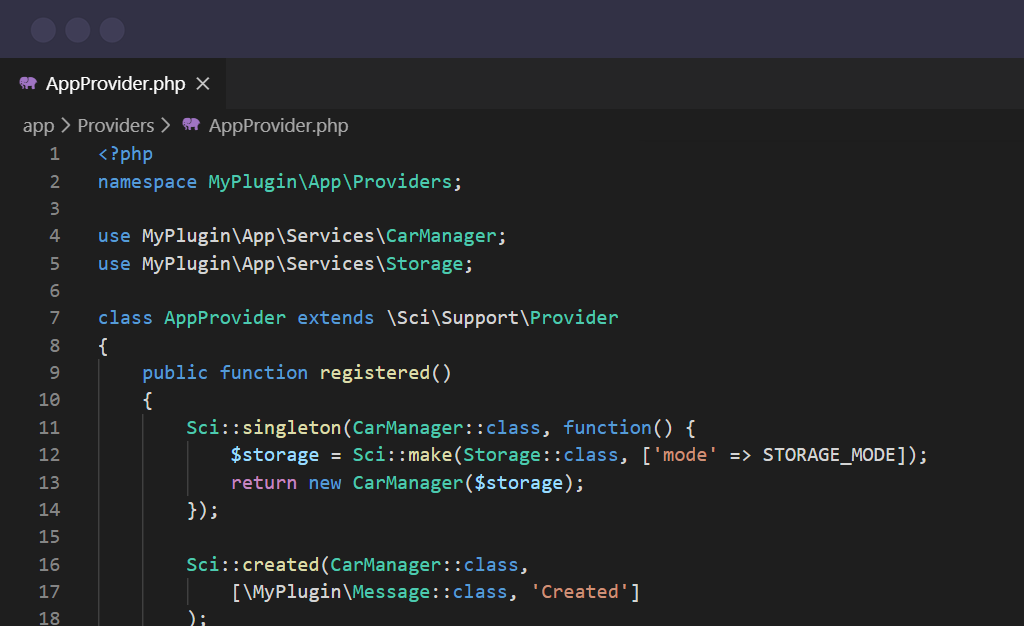Click the 'new' keyword on line 13
Image resolution: width=1024 pixels, height=626 pixels.
coord(325,483)
